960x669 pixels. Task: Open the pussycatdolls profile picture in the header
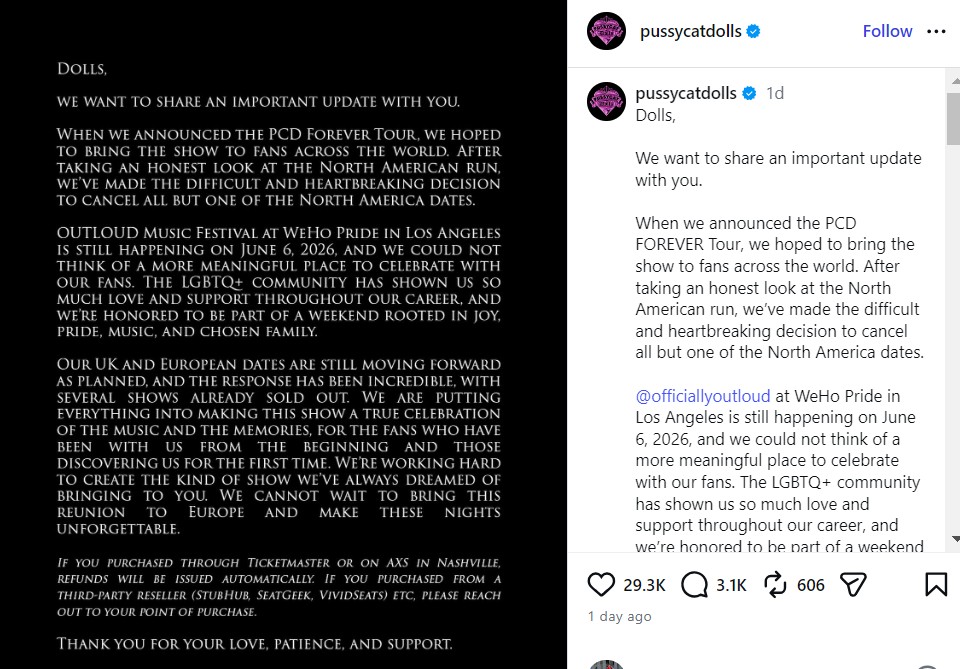[x=606, y=31]
